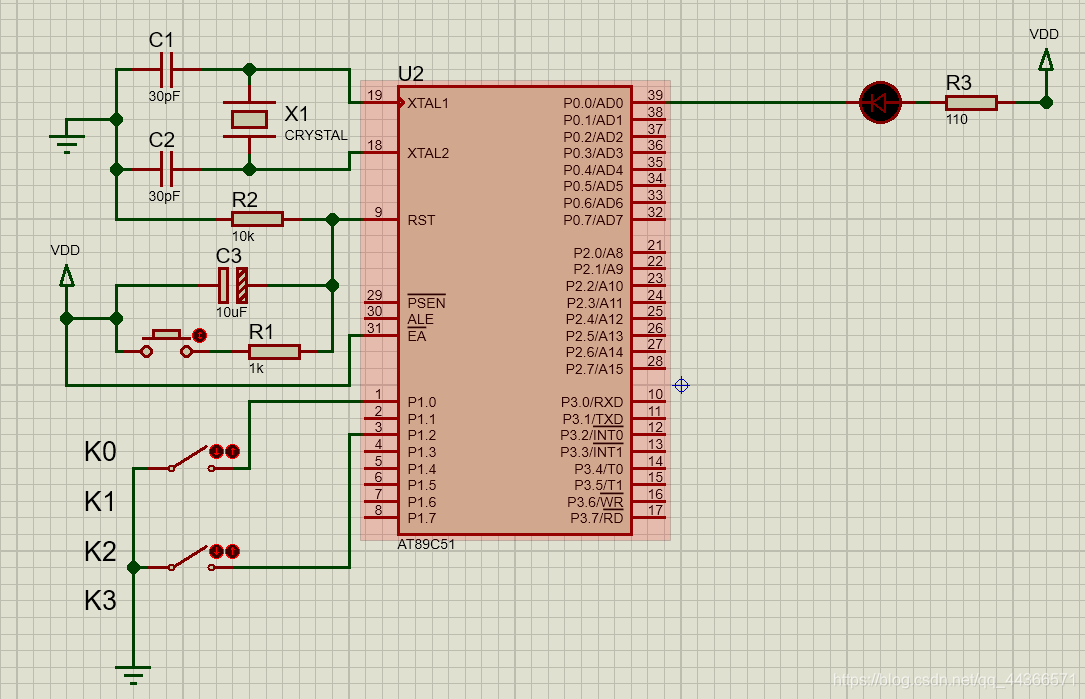This screenshot has width=1085, height=699.
Task: Click the K3 text label
Action: 100,601
